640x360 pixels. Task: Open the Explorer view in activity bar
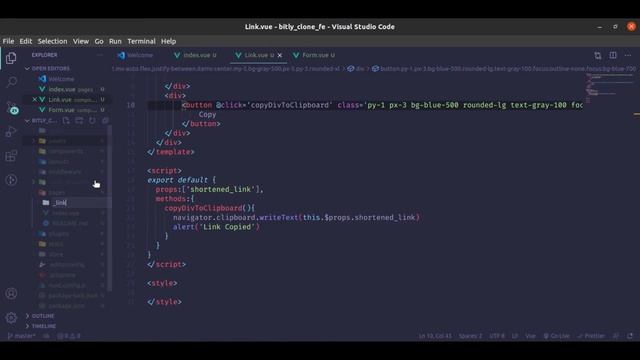[x=11, y=58]
